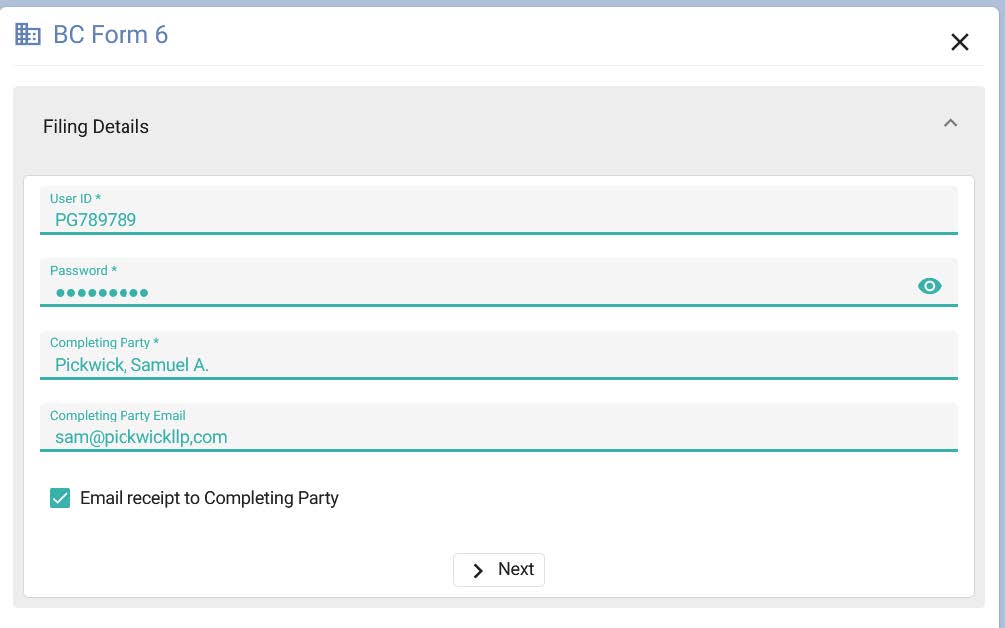Click the right chevron inside Next button

(x=478, y=570)
